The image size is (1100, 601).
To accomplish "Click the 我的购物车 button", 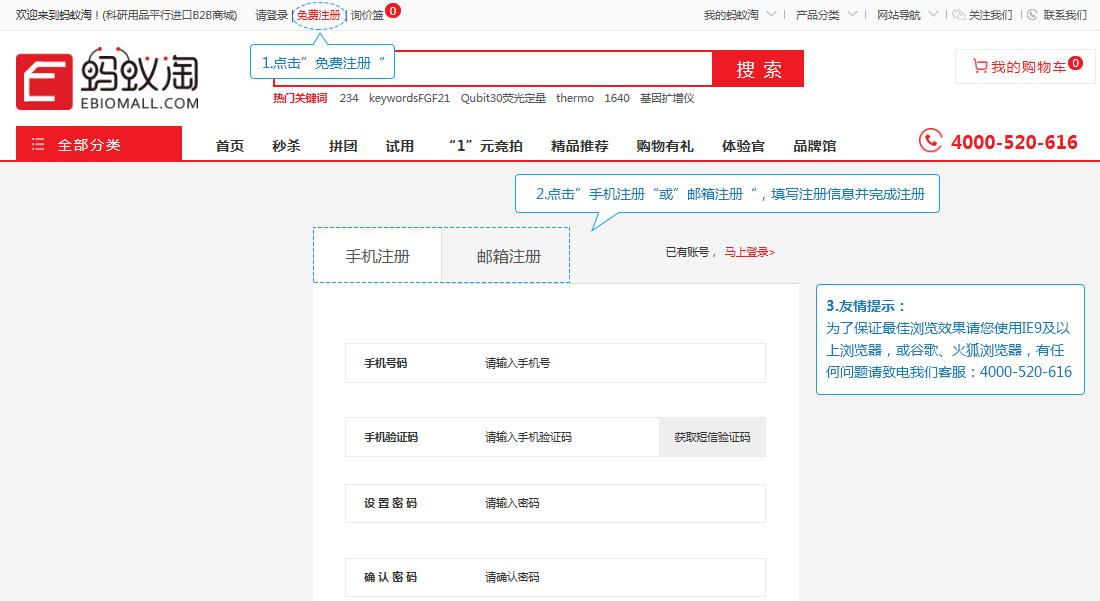I will pos(1025,67).
